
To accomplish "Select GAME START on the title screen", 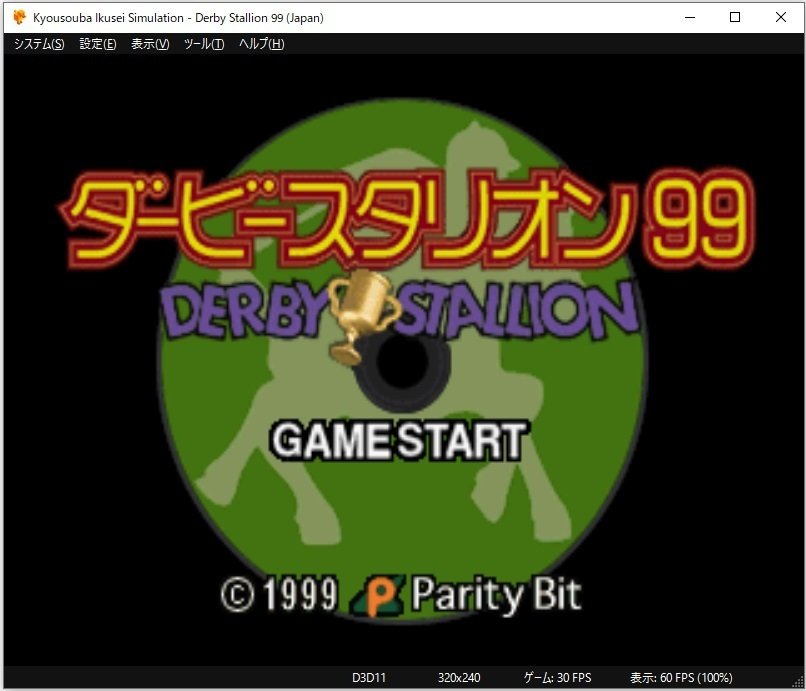I will click(x=400, y=438).
